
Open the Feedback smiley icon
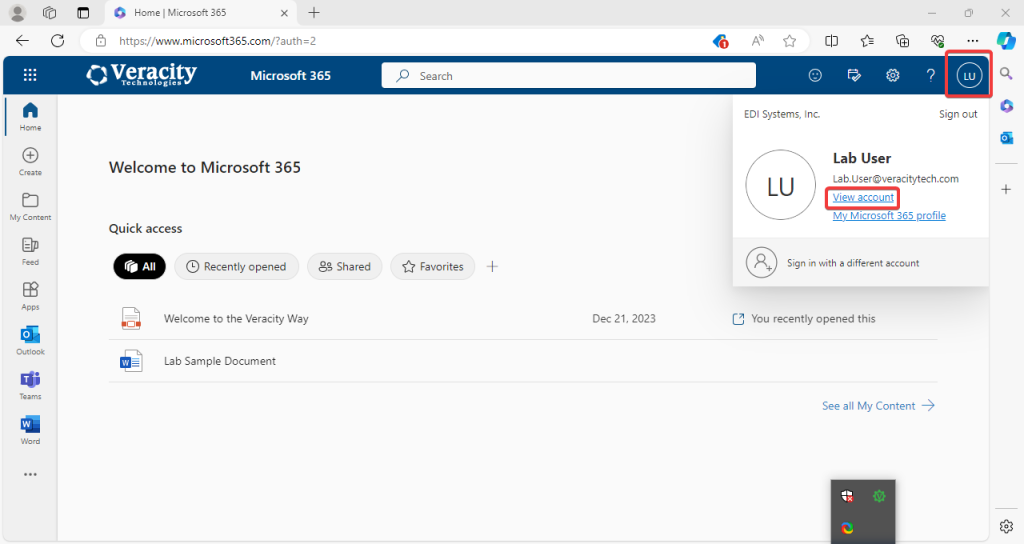pyautogui.click(x=816, y=75)
